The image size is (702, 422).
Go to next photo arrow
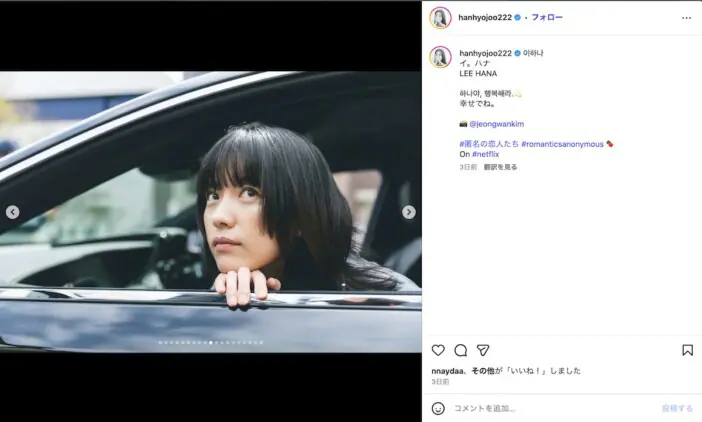tap(408, 212)
